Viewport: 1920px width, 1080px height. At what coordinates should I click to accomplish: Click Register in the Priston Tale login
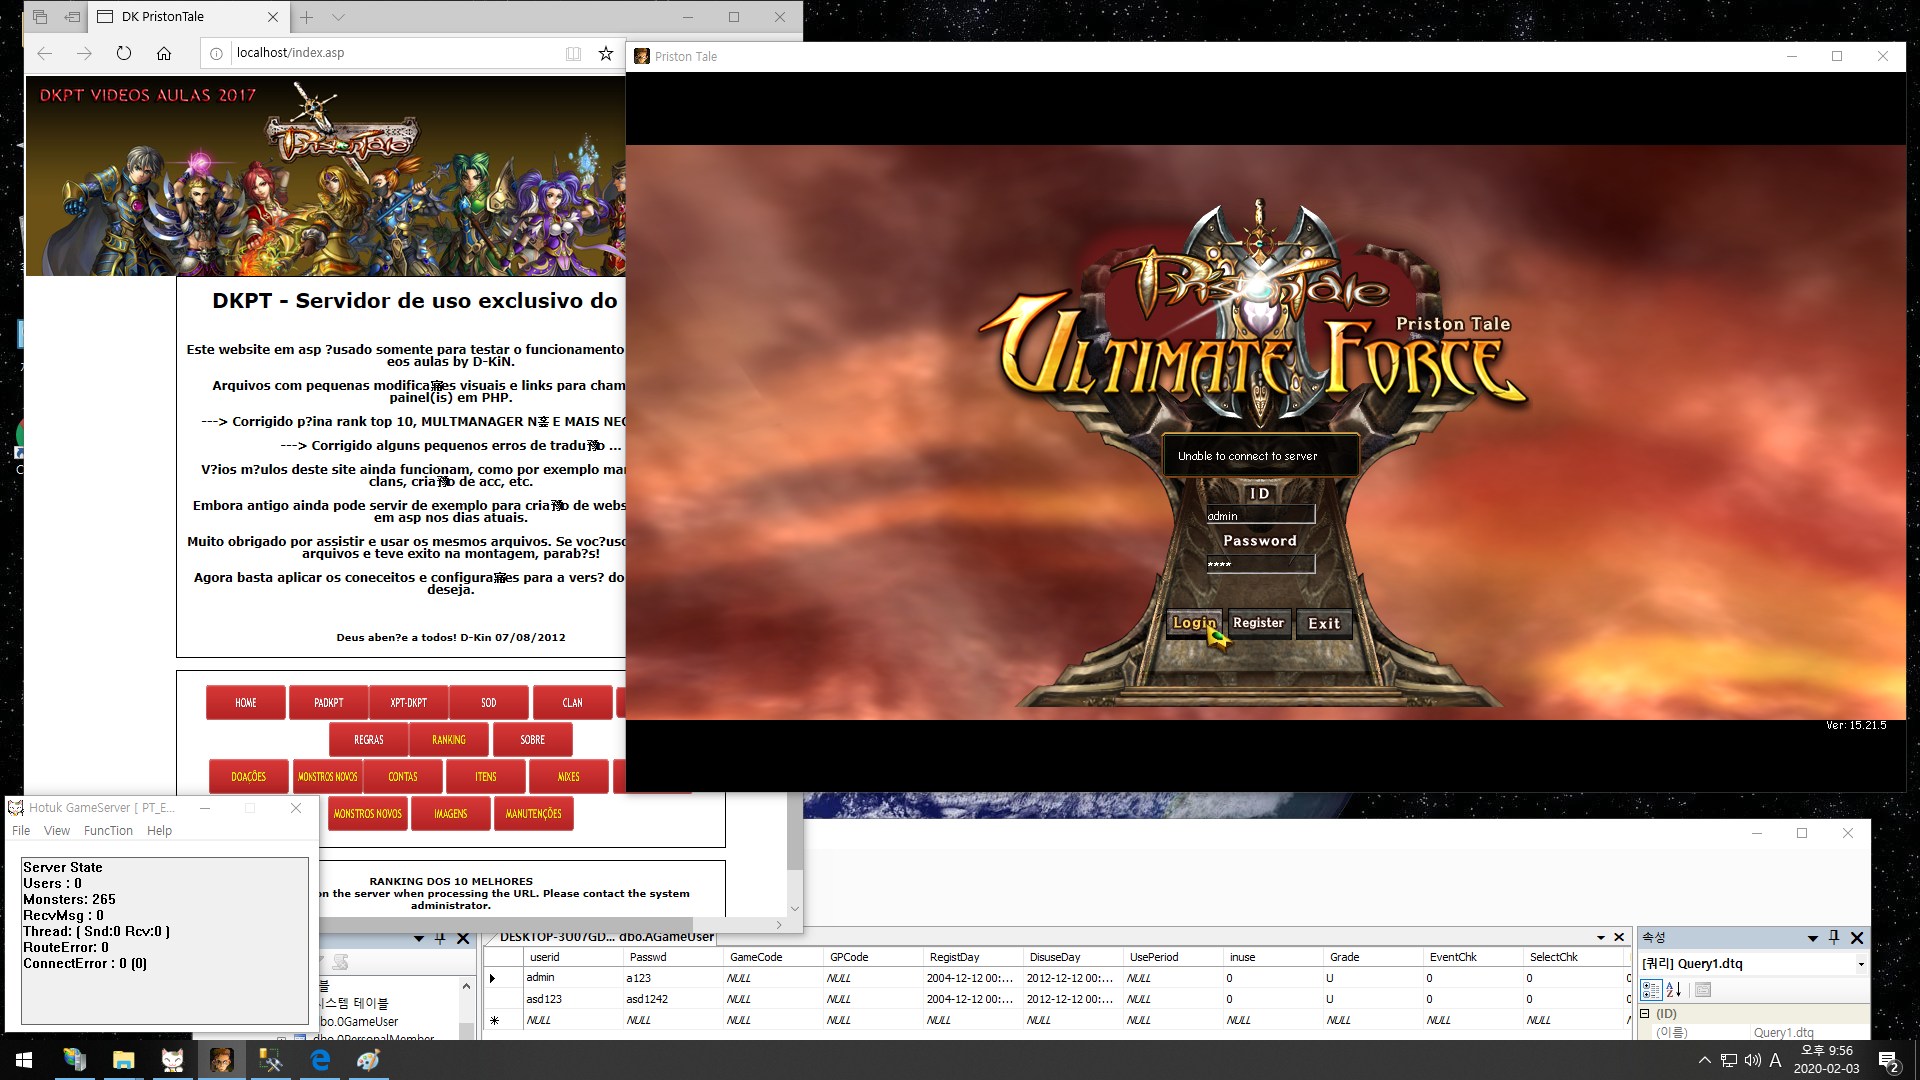pyautogui.click(x=1258, y=623)
